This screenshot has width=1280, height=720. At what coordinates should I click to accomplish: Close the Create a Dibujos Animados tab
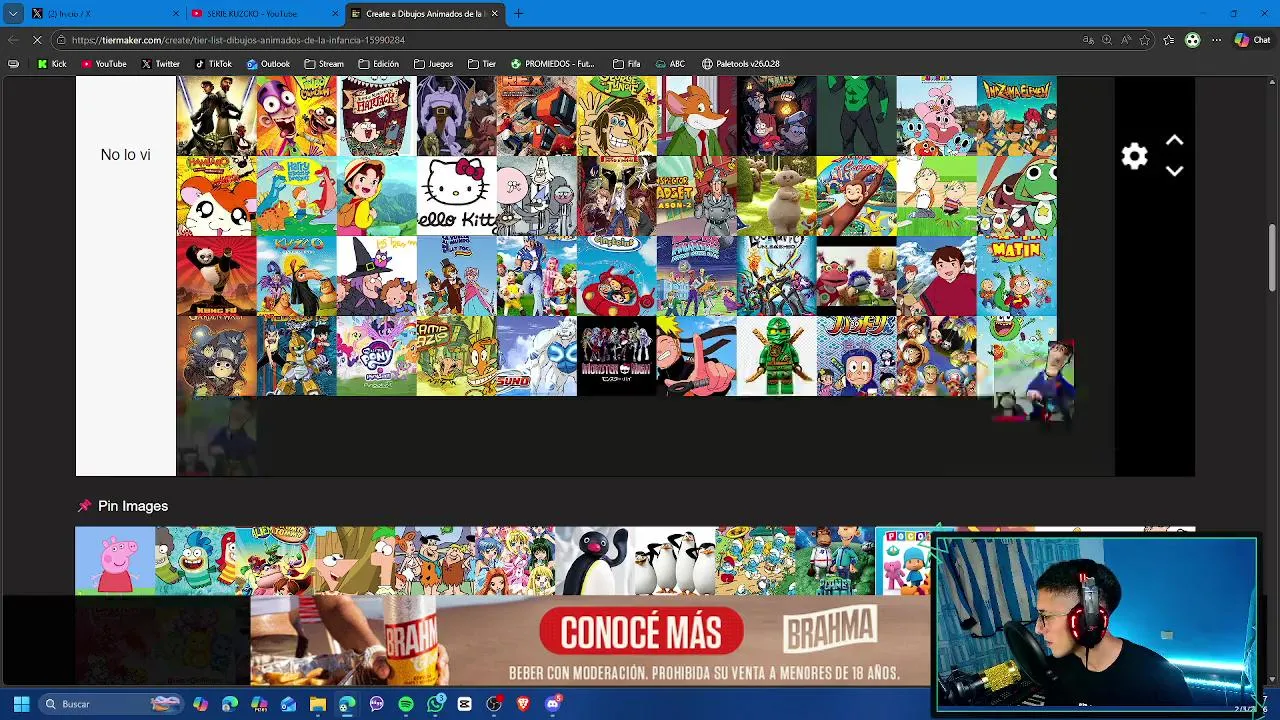pos(494,14)
